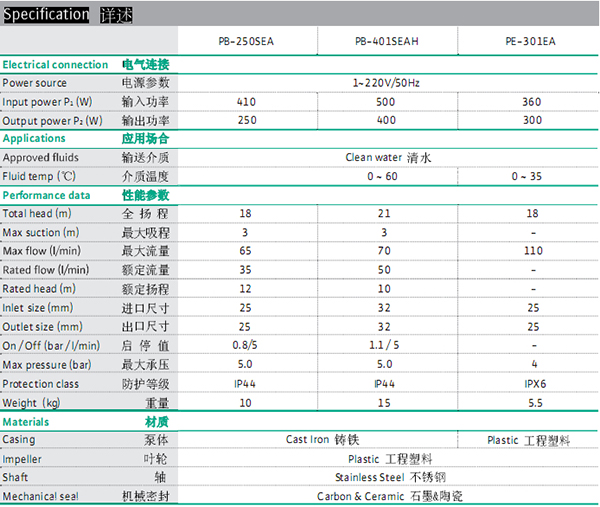Click the Applications section heading

[x=34, y=139]
